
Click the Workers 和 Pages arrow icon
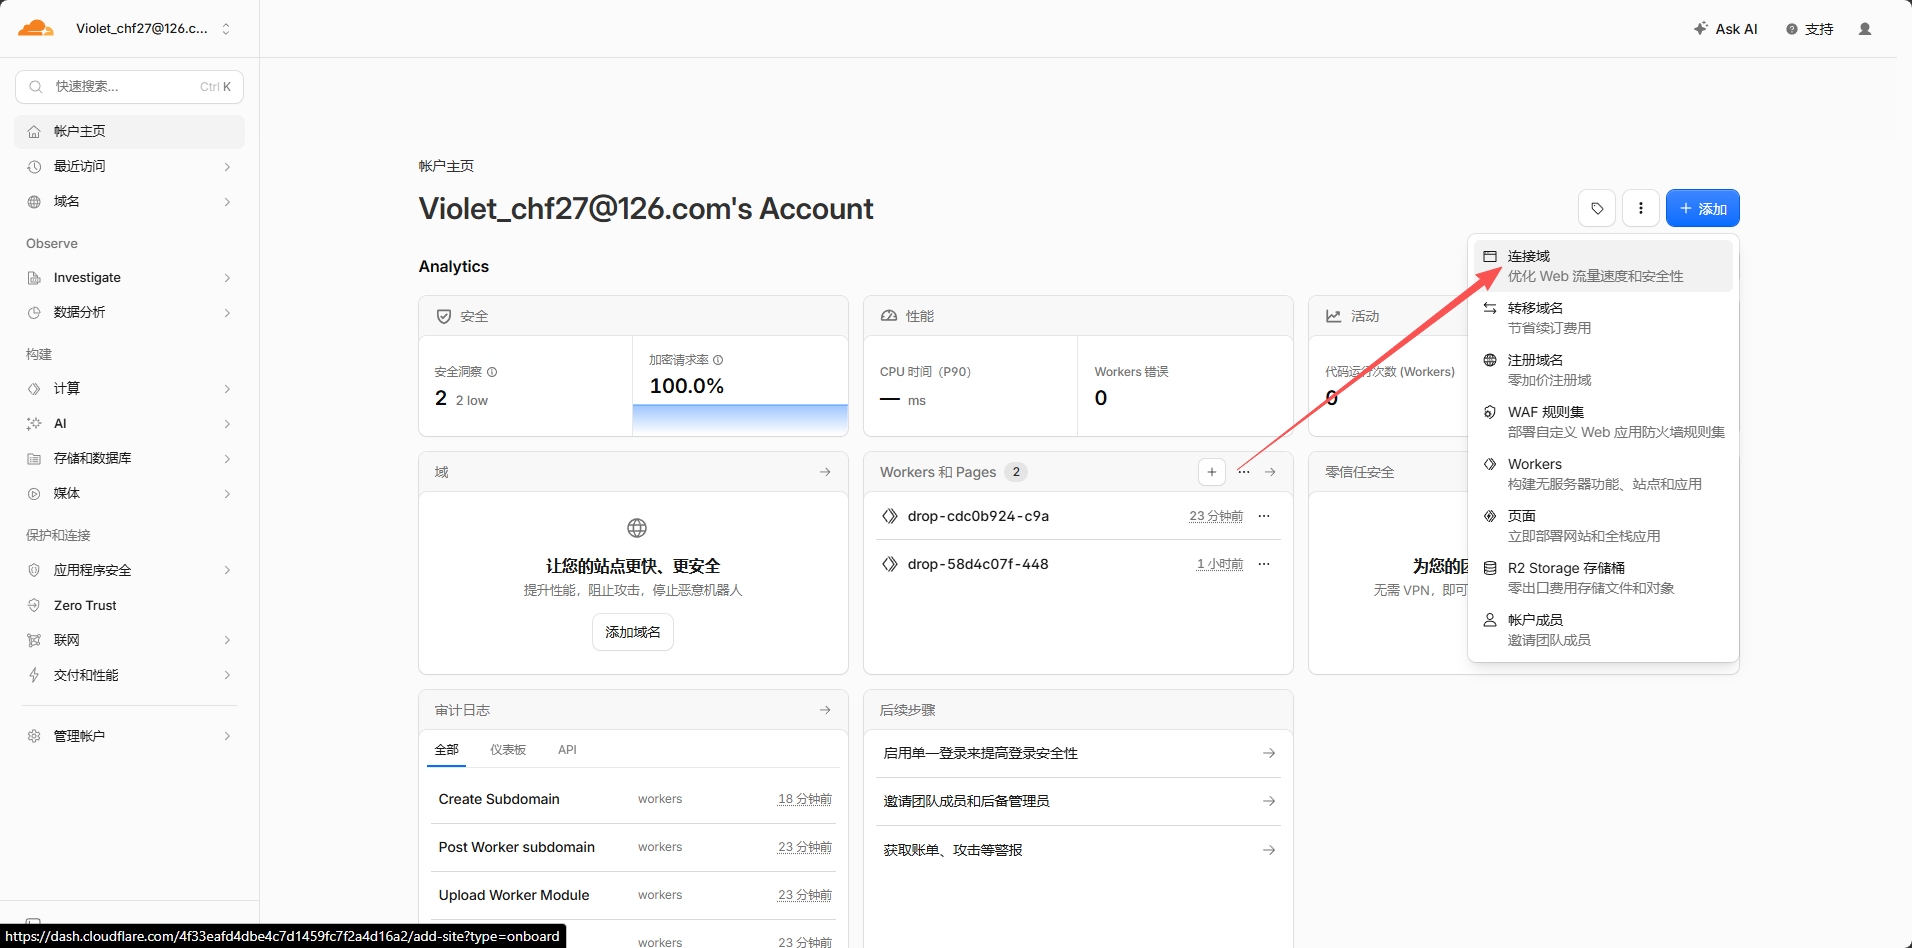pyautogui.click(x=1270, y=472)
